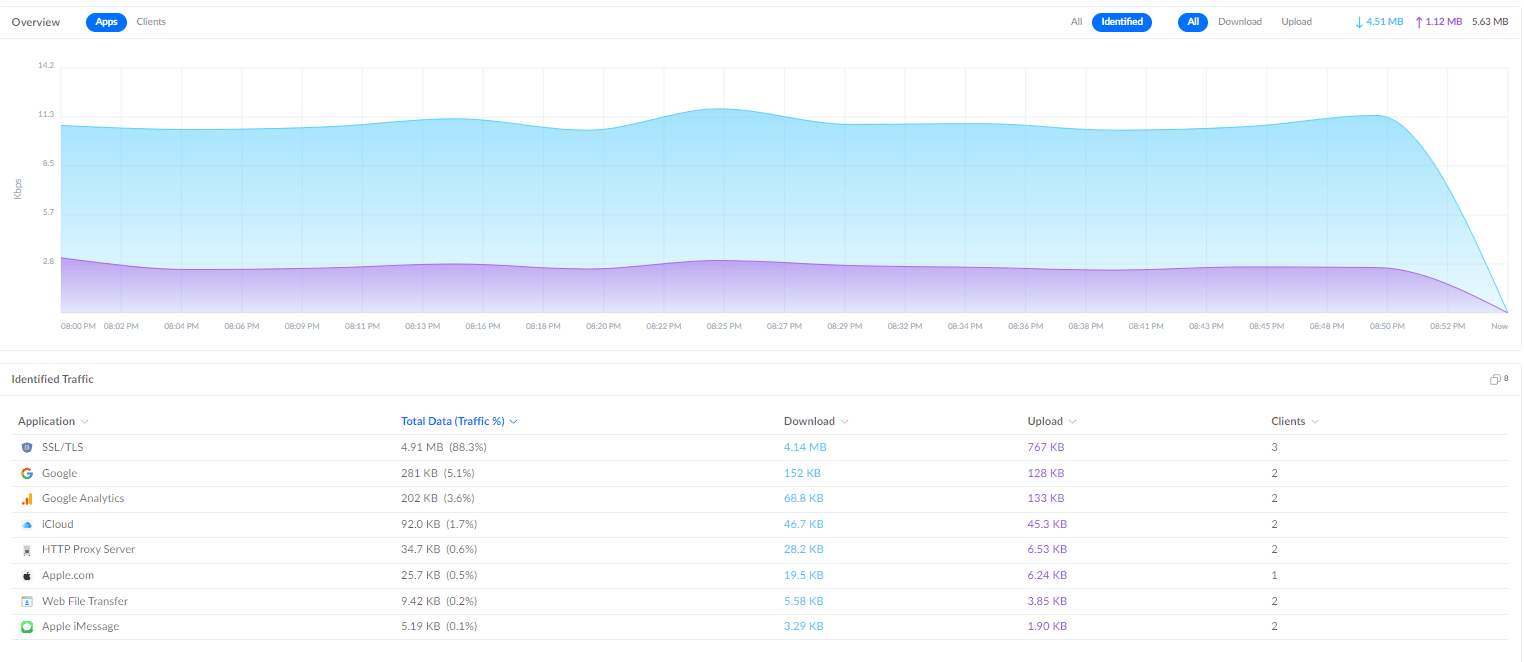
Task: Select the Apps tab in Overview
Action: [x=106, y=22]
